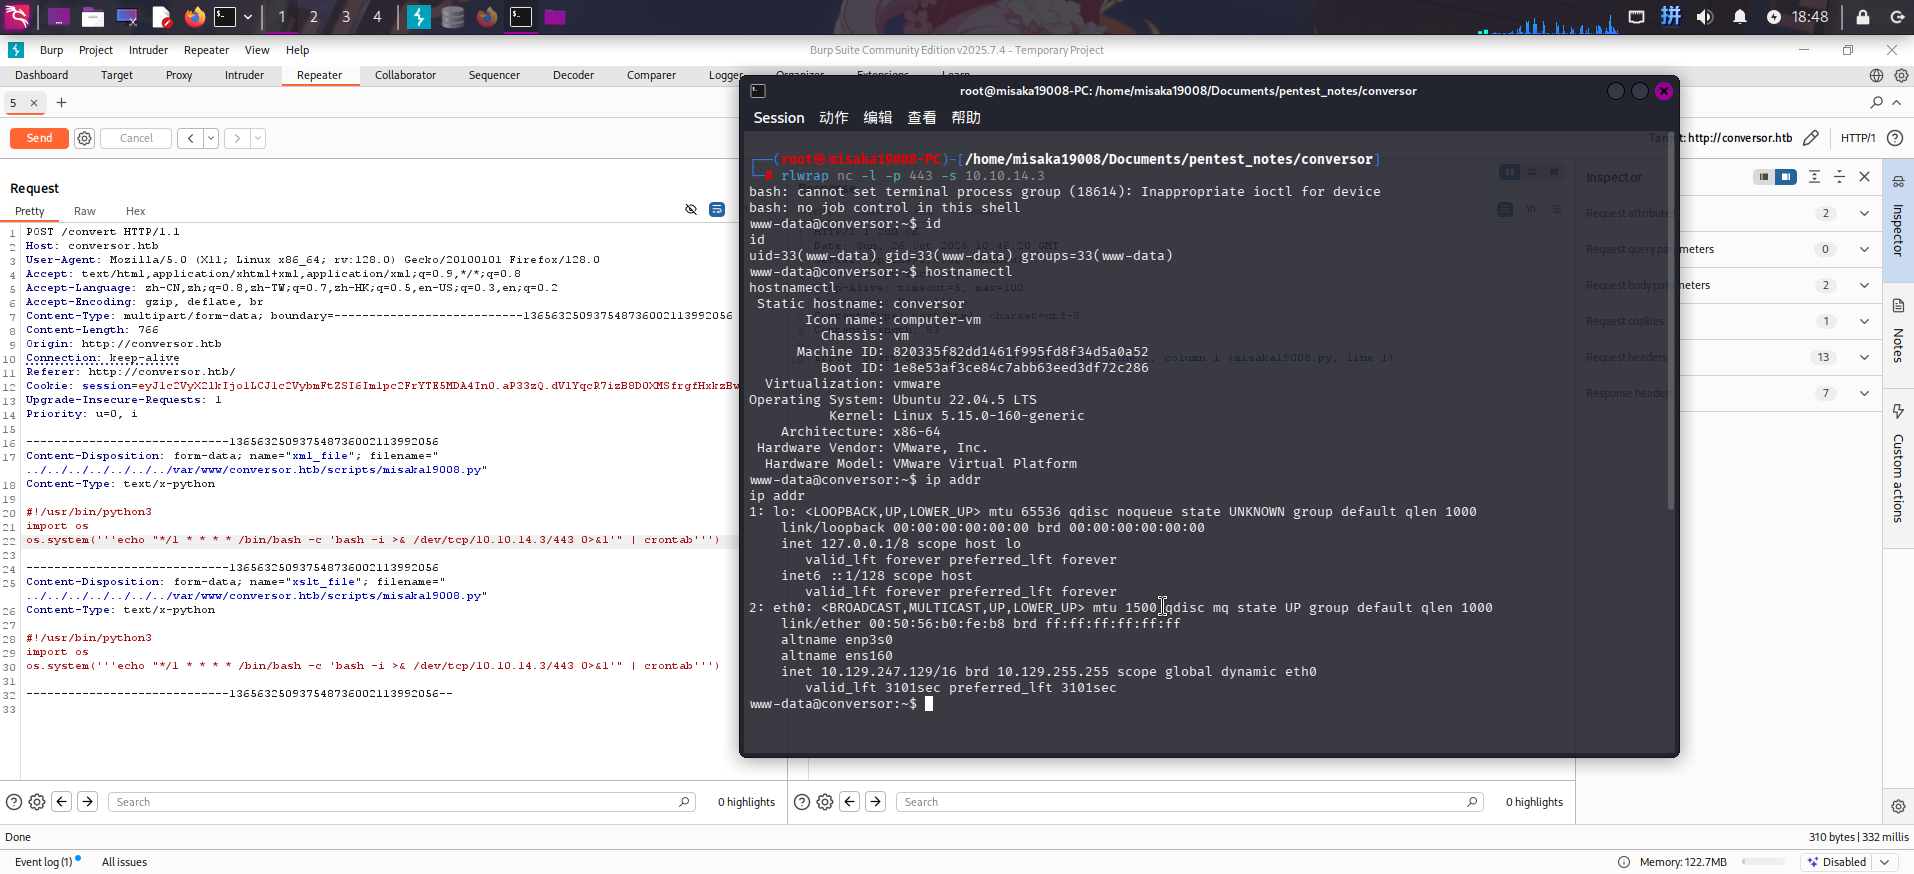The width and height of the screenshot is (1914, 874).
Task: Go to next response search match
Action: 876,801
